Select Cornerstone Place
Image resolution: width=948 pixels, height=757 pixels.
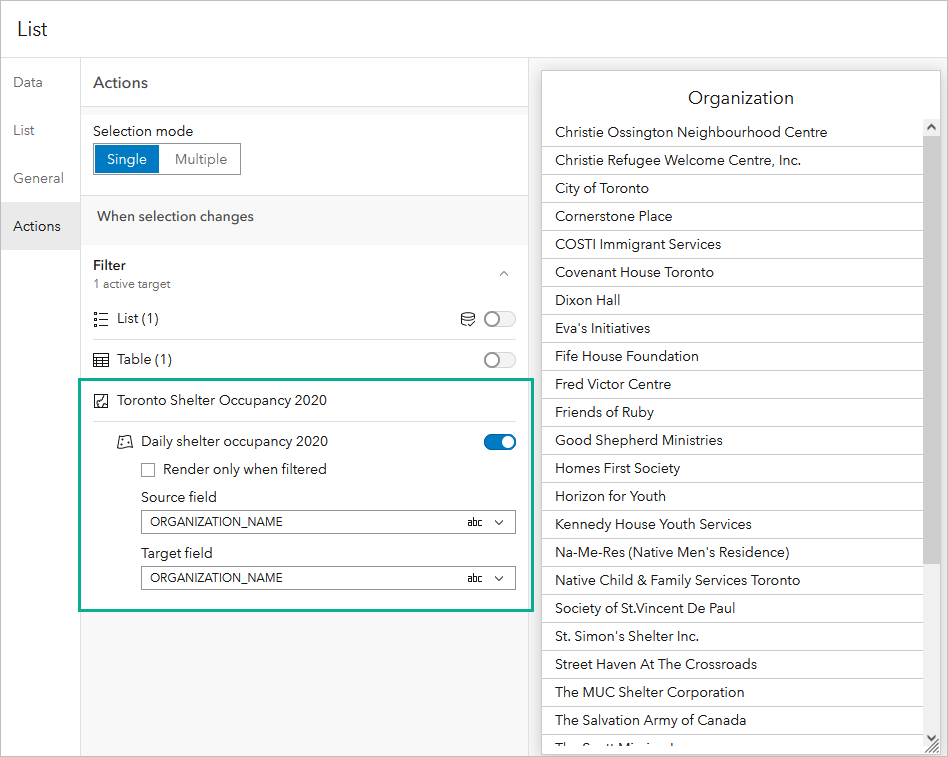point(732,216)
